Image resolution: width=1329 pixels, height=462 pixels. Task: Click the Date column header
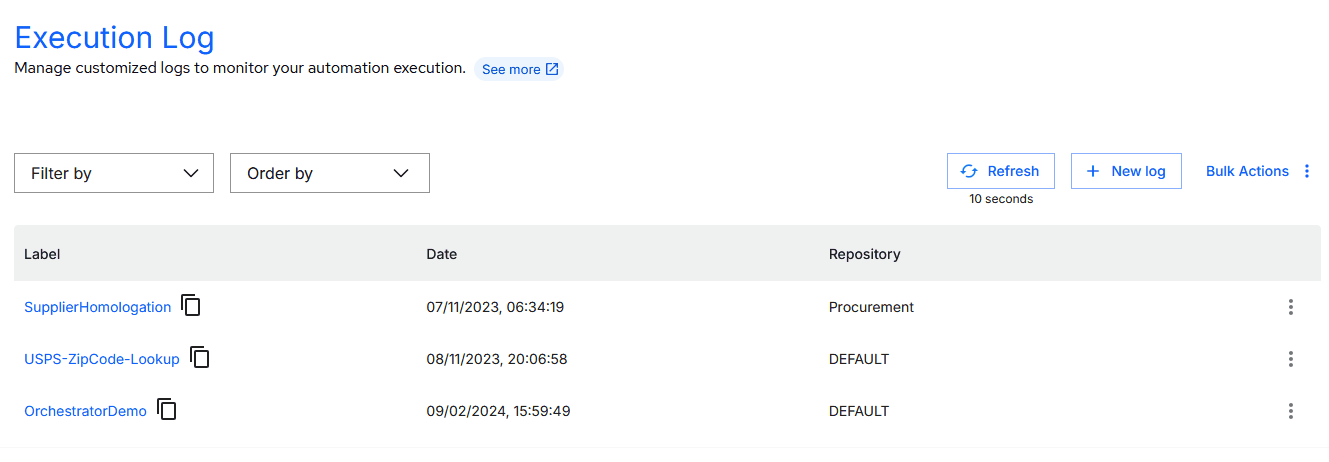coord(441,254)
